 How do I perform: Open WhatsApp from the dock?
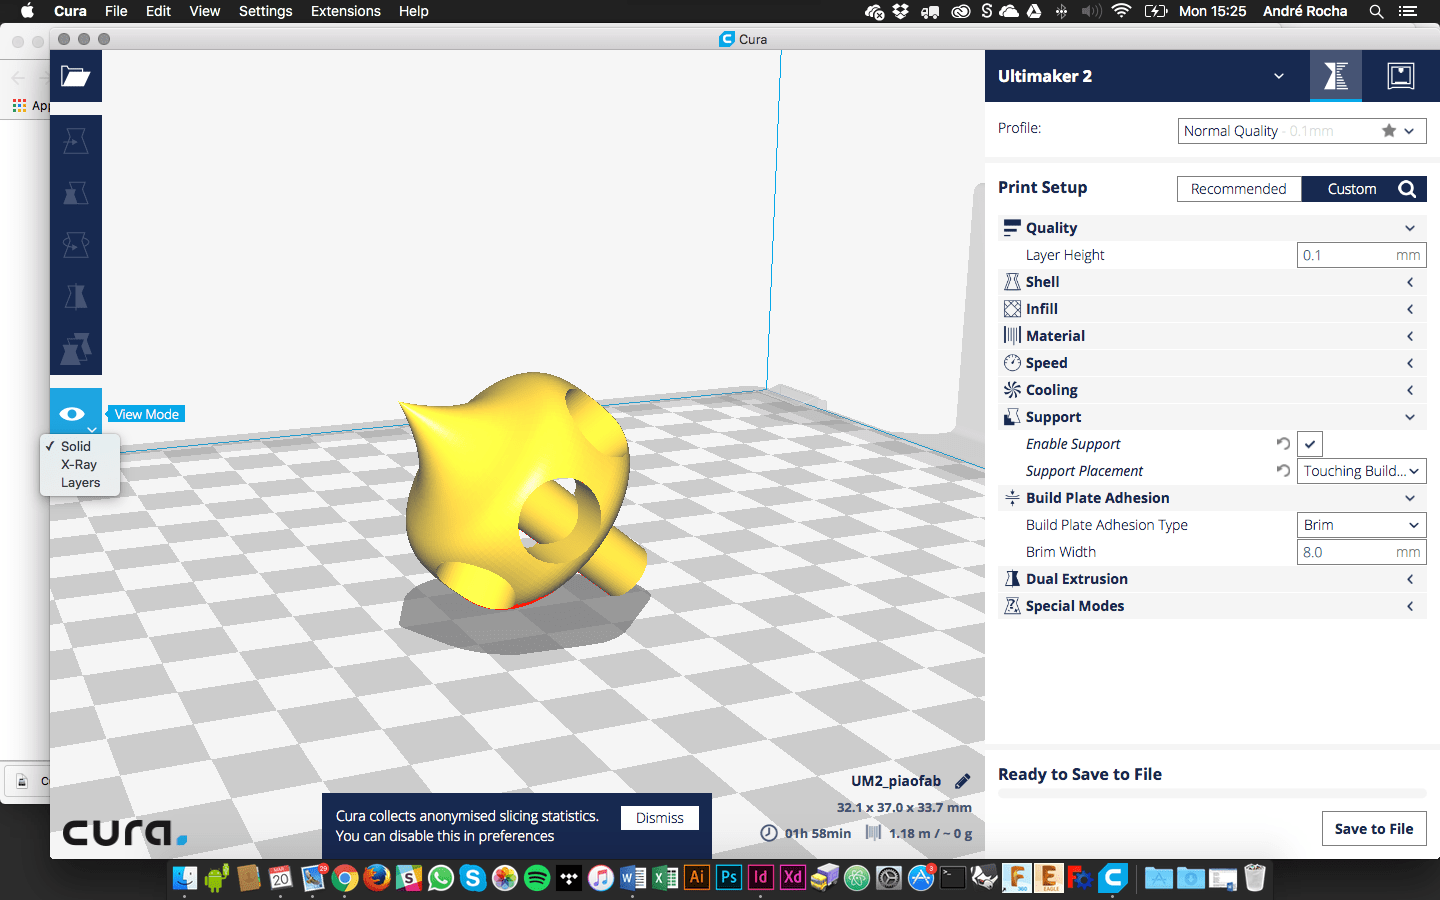click(441, 878)
